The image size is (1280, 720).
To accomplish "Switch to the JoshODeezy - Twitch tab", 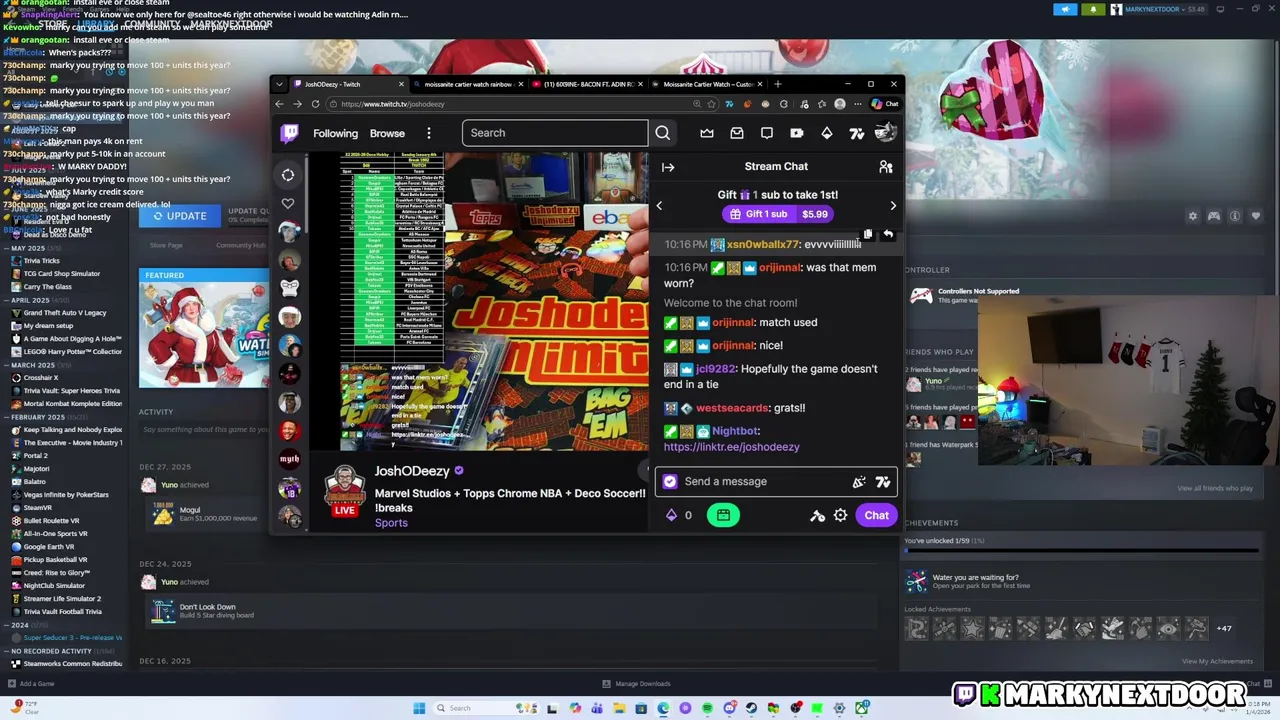I will (x=348, y=84).
